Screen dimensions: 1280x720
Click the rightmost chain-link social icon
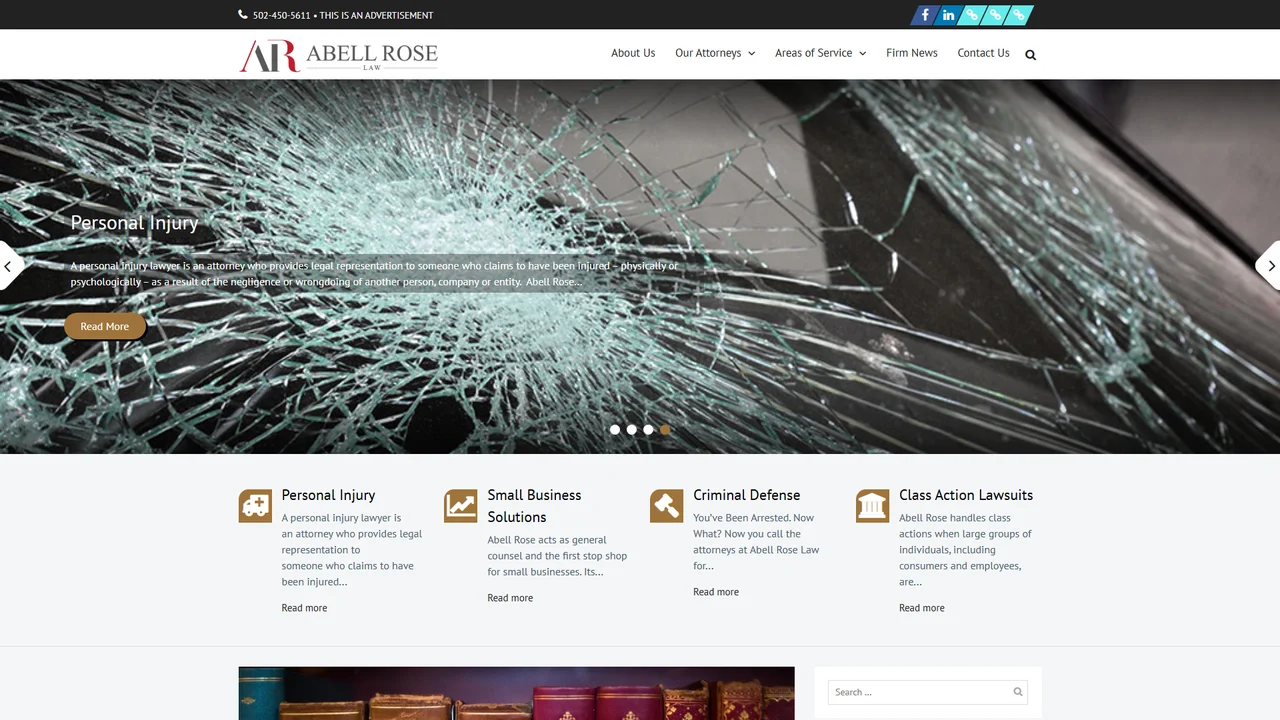click(1019, 15)
